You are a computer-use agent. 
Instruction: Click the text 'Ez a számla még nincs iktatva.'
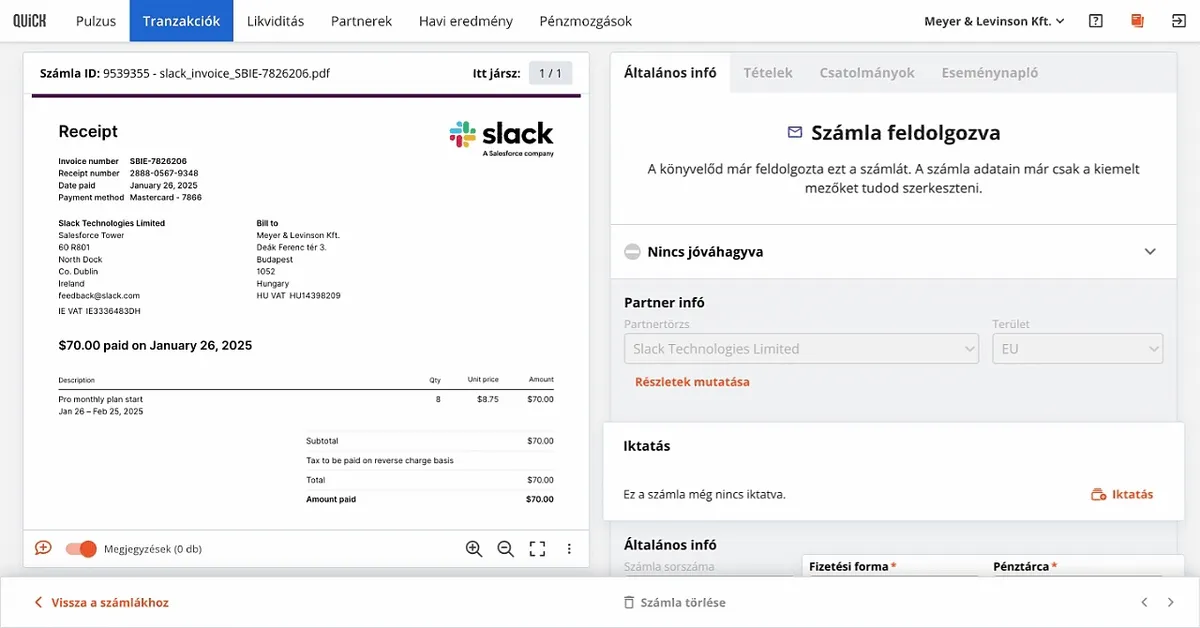tap(704, 494)
